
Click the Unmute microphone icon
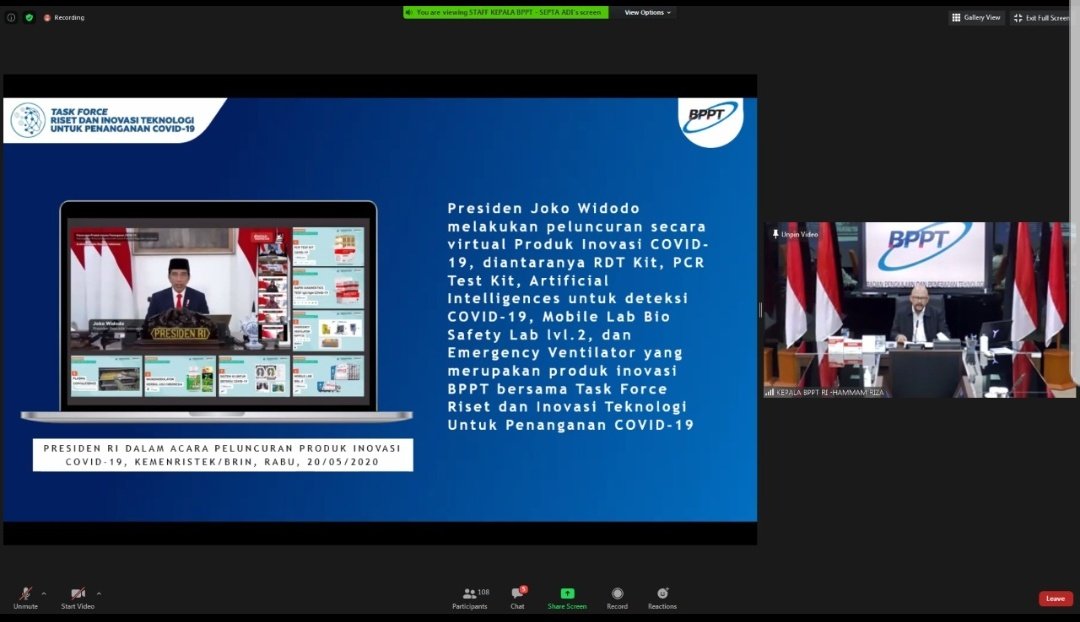pos(25,593)
